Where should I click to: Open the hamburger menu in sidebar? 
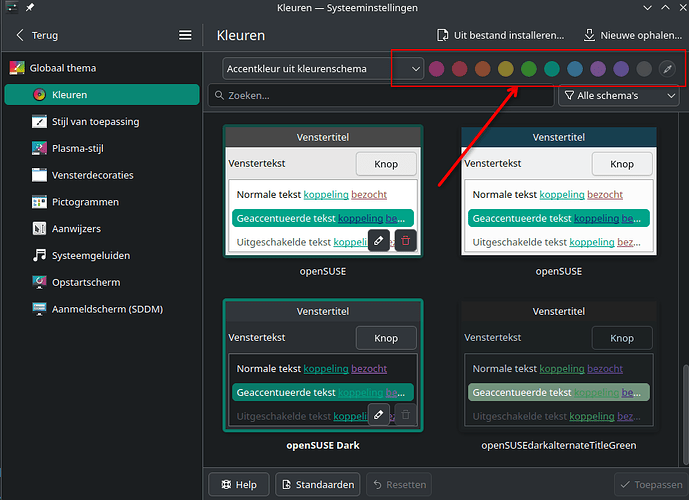tap(185, 35)
